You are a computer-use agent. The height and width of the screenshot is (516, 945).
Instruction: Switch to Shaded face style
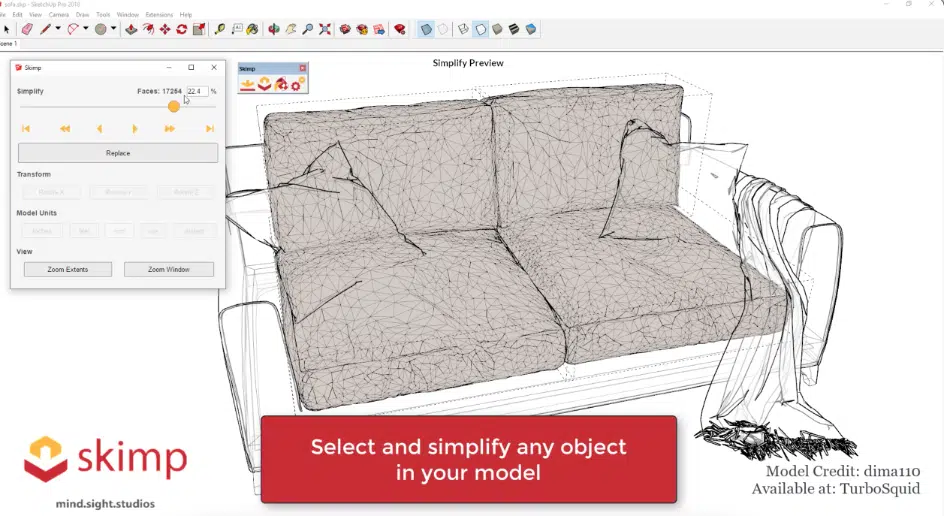pyautogui.click(x=497, y=29)
